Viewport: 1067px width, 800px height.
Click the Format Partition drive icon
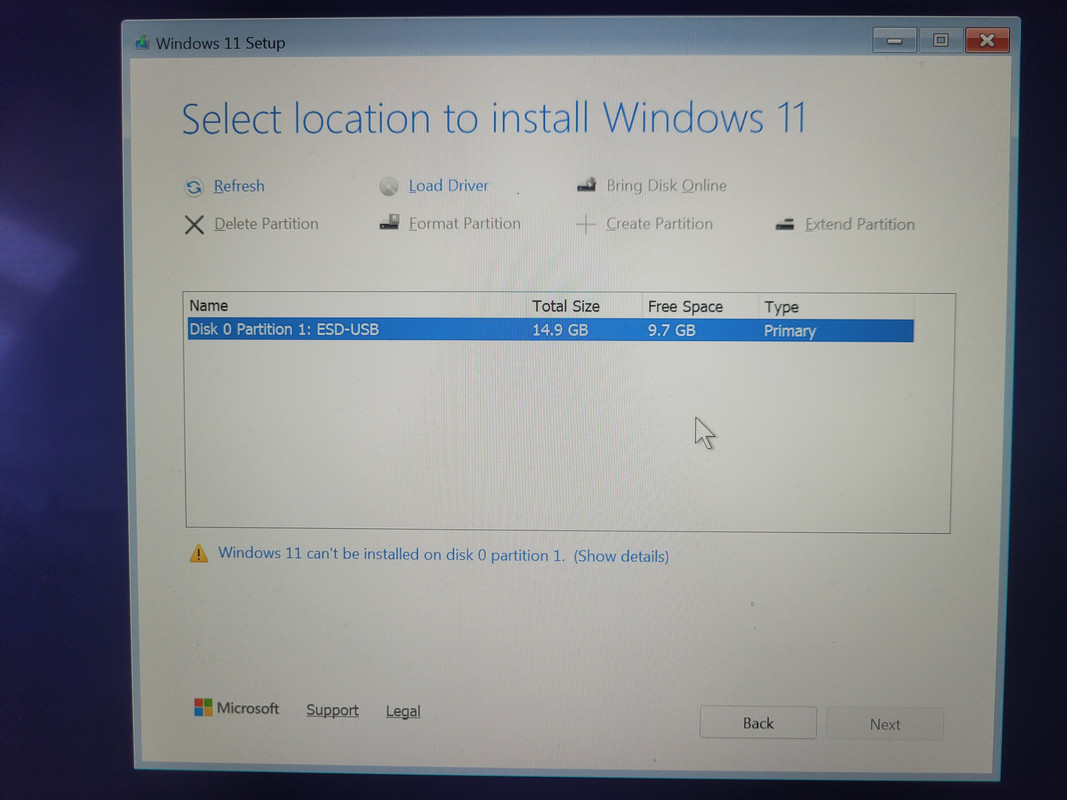[389, 222]
